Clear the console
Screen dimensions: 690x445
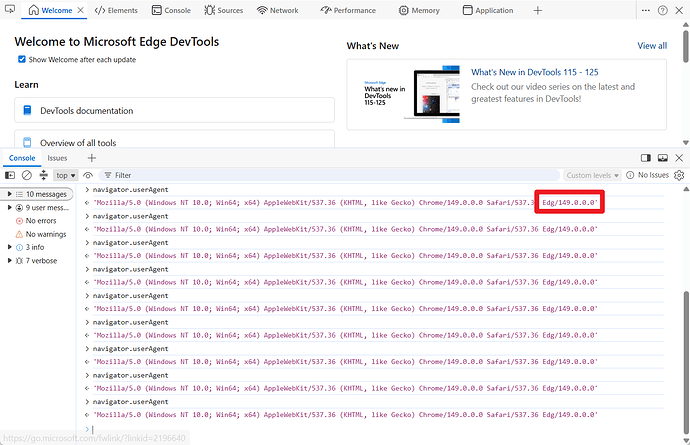click(x=27, y=175)
